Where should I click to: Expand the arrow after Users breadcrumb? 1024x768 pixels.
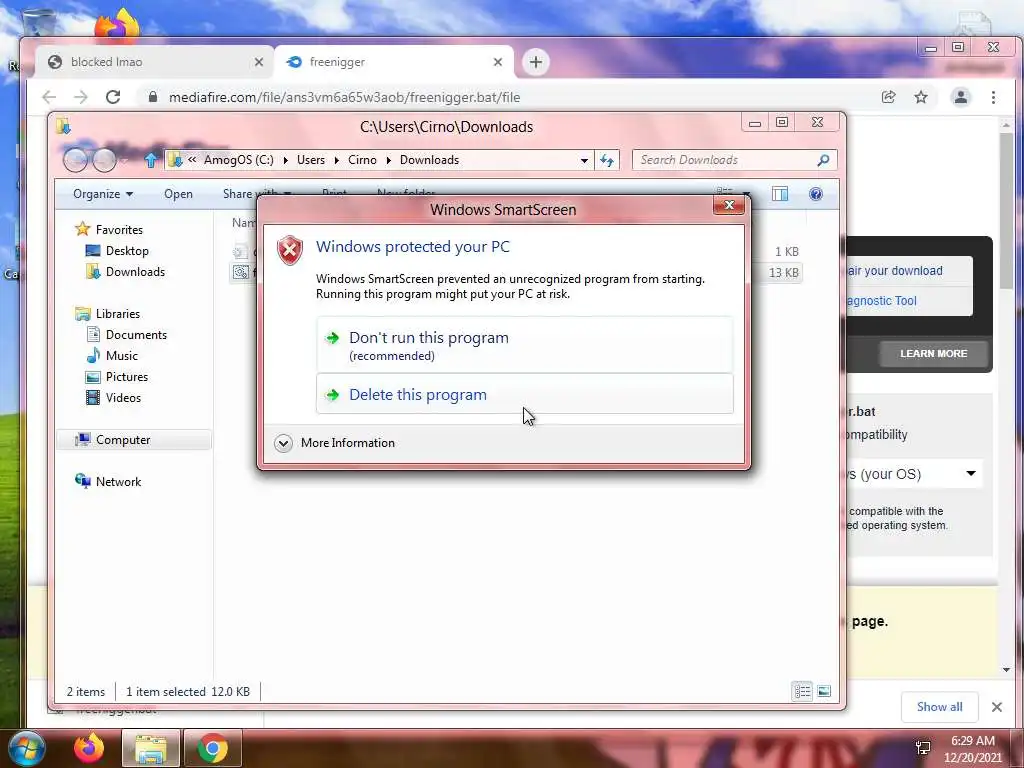coord(336,160)
